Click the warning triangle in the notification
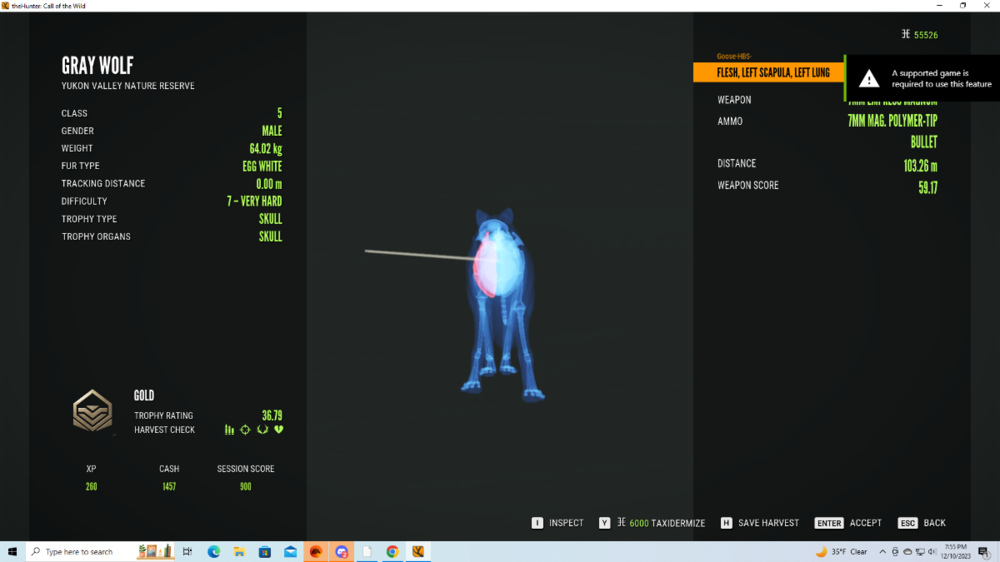 point(869,79)
